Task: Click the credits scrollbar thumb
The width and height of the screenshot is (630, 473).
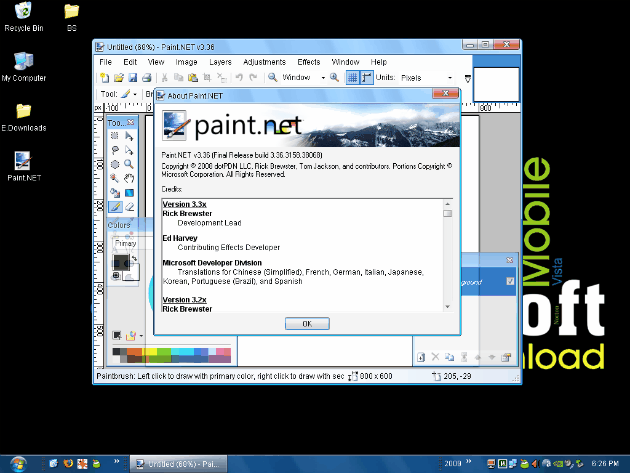Action: point(448,213)
